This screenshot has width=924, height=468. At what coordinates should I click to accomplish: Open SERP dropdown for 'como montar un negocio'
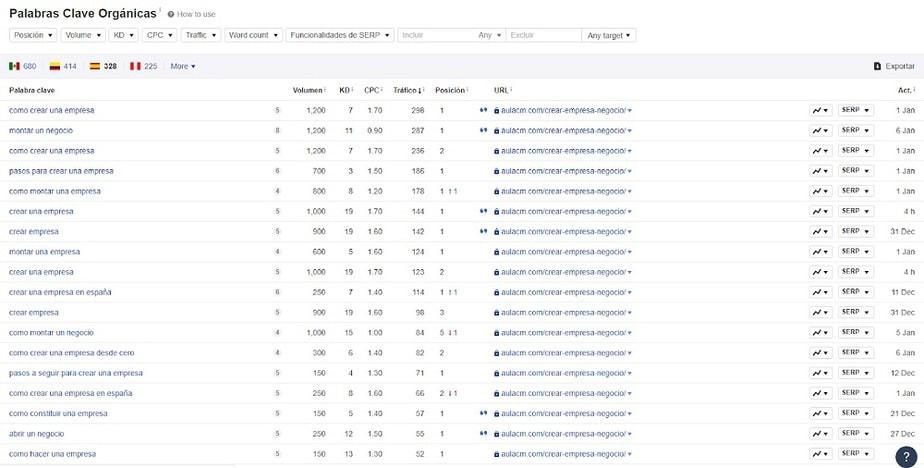(x=856, y=333)
